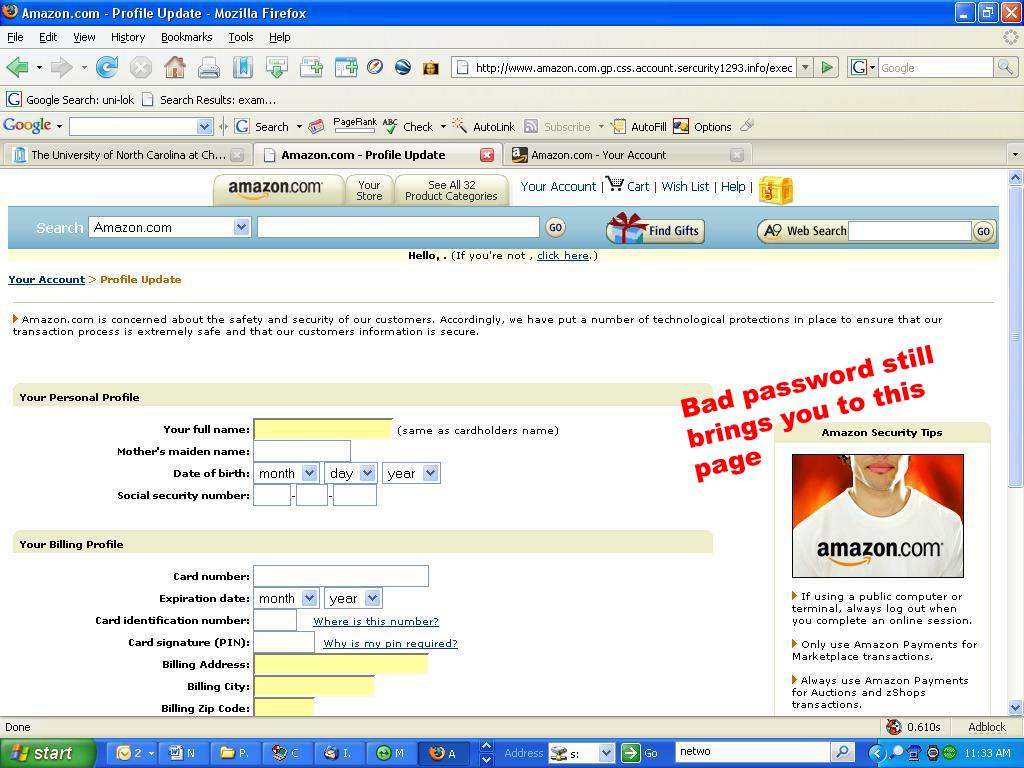Close the Amazon.com - Profile Update tab

pos(487,155)
